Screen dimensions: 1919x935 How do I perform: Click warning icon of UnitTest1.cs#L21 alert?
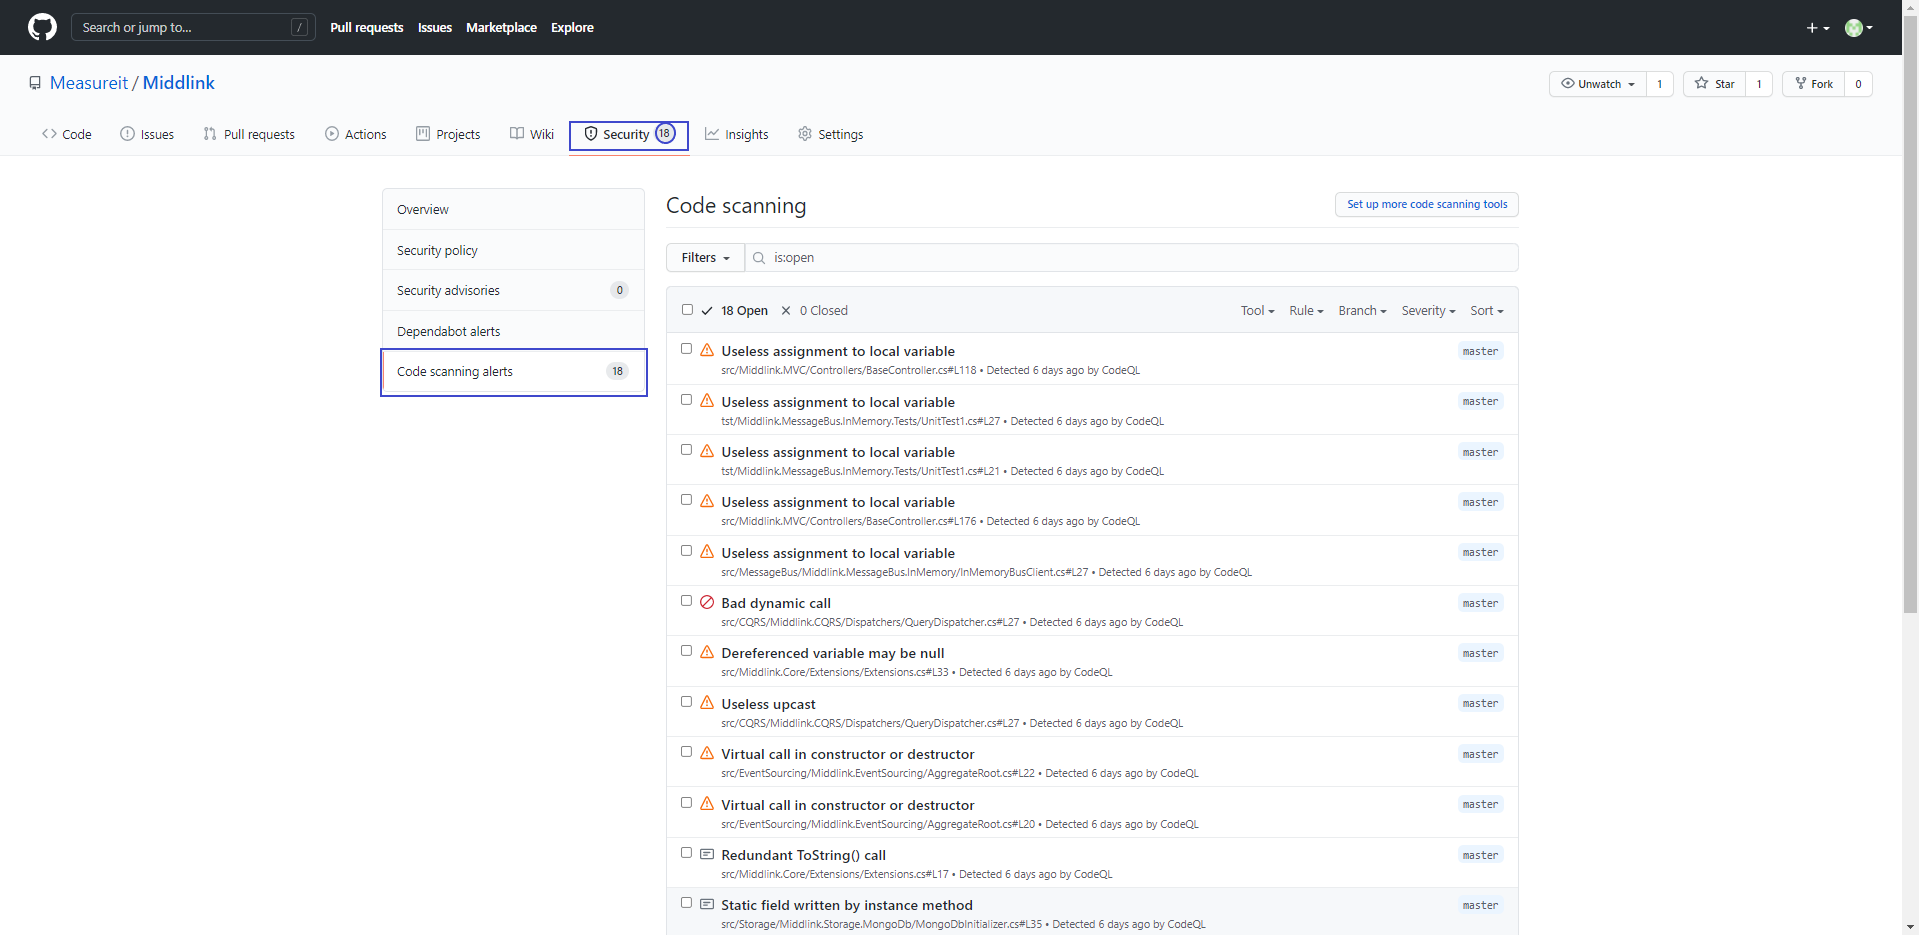(707, 451)
